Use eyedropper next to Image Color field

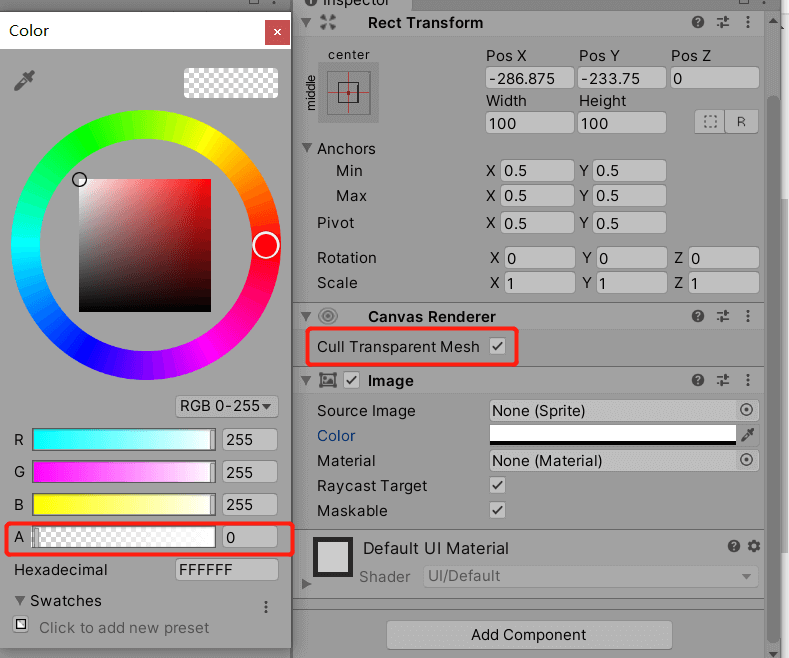pyautogui.click(x=748, y=435)
